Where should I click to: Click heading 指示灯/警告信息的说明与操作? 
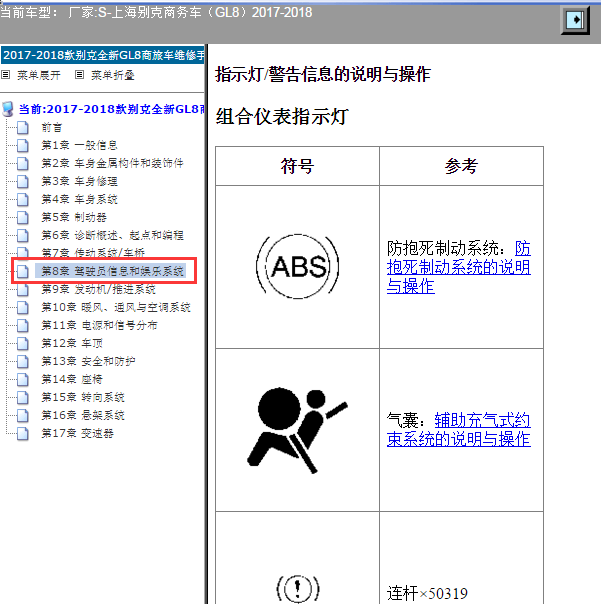(323, 74)
